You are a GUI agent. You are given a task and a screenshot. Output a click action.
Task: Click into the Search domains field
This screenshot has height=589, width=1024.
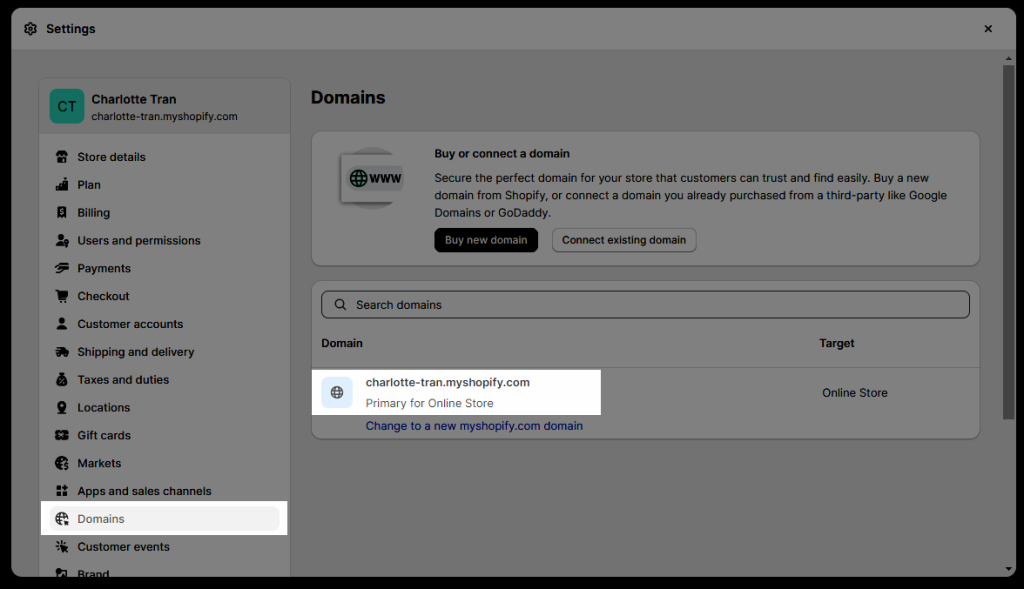click(645, 304)
